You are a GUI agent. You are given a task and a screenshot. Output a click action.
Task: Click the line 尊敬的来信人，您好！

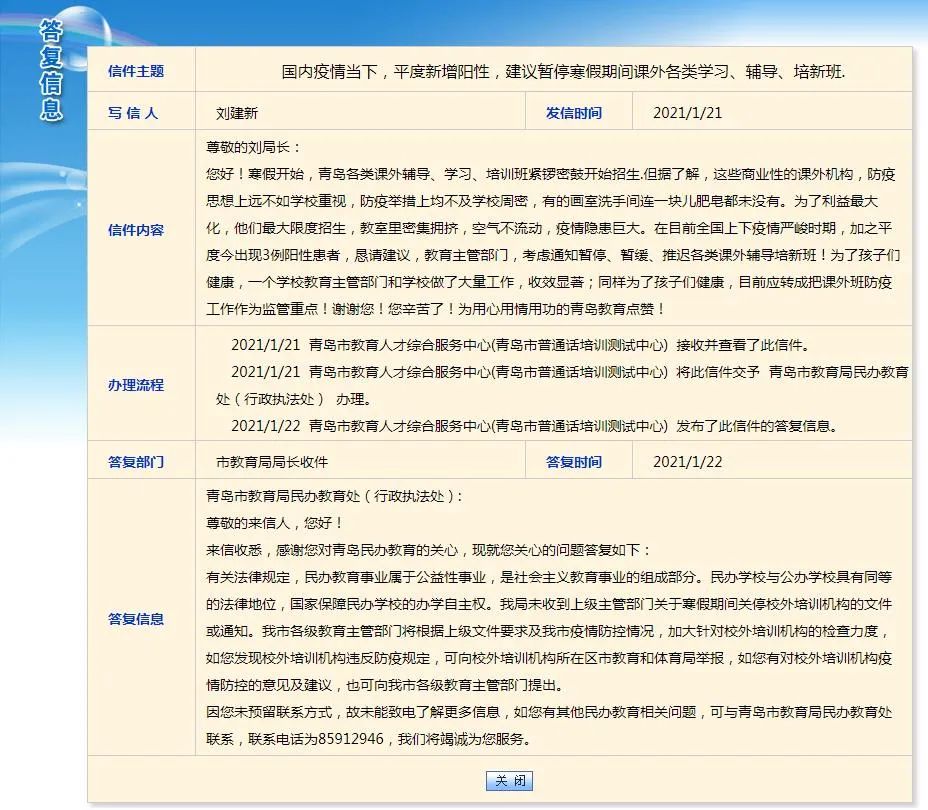(275, 523)
